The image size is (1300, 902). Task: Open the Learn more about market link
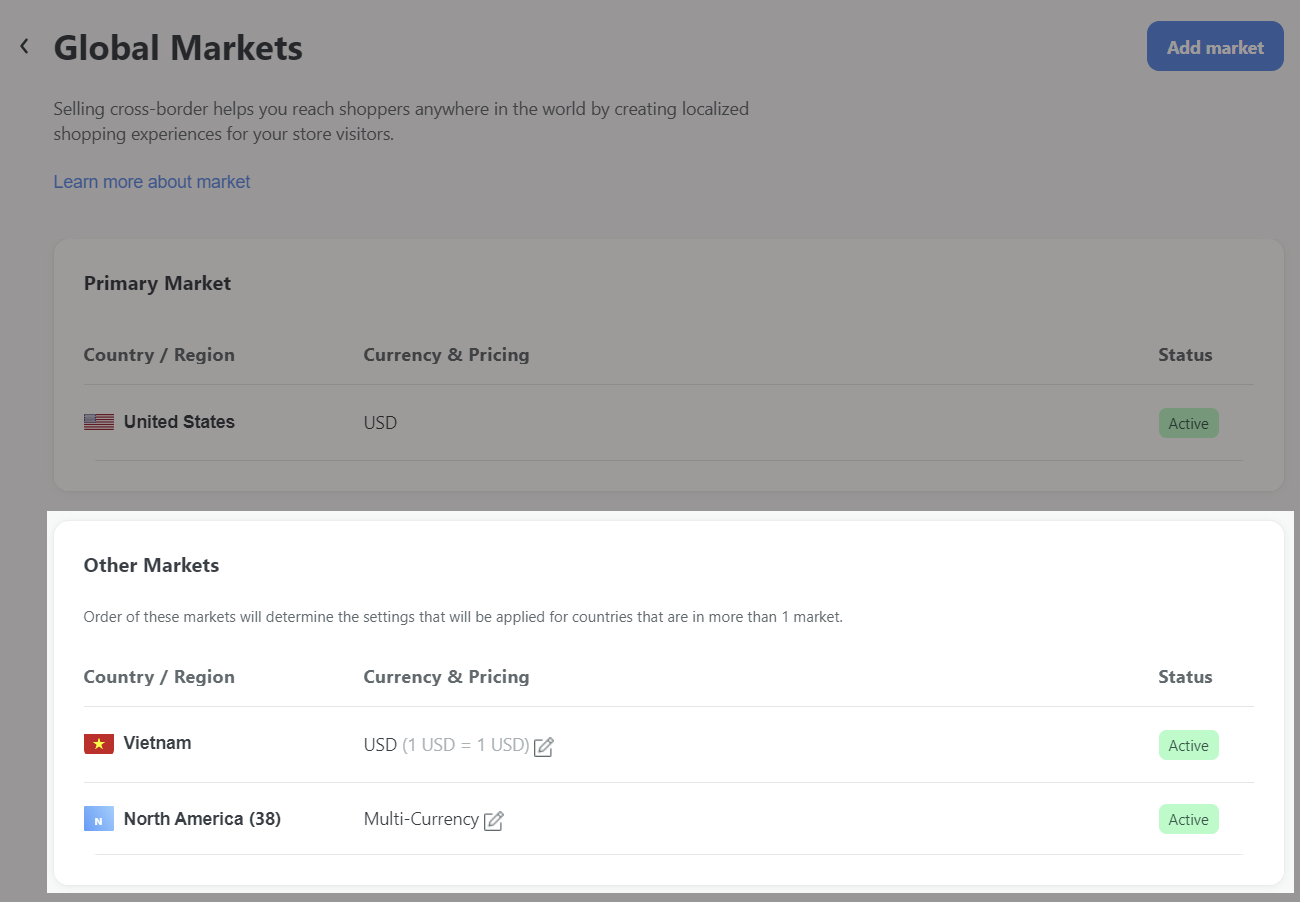152,182
